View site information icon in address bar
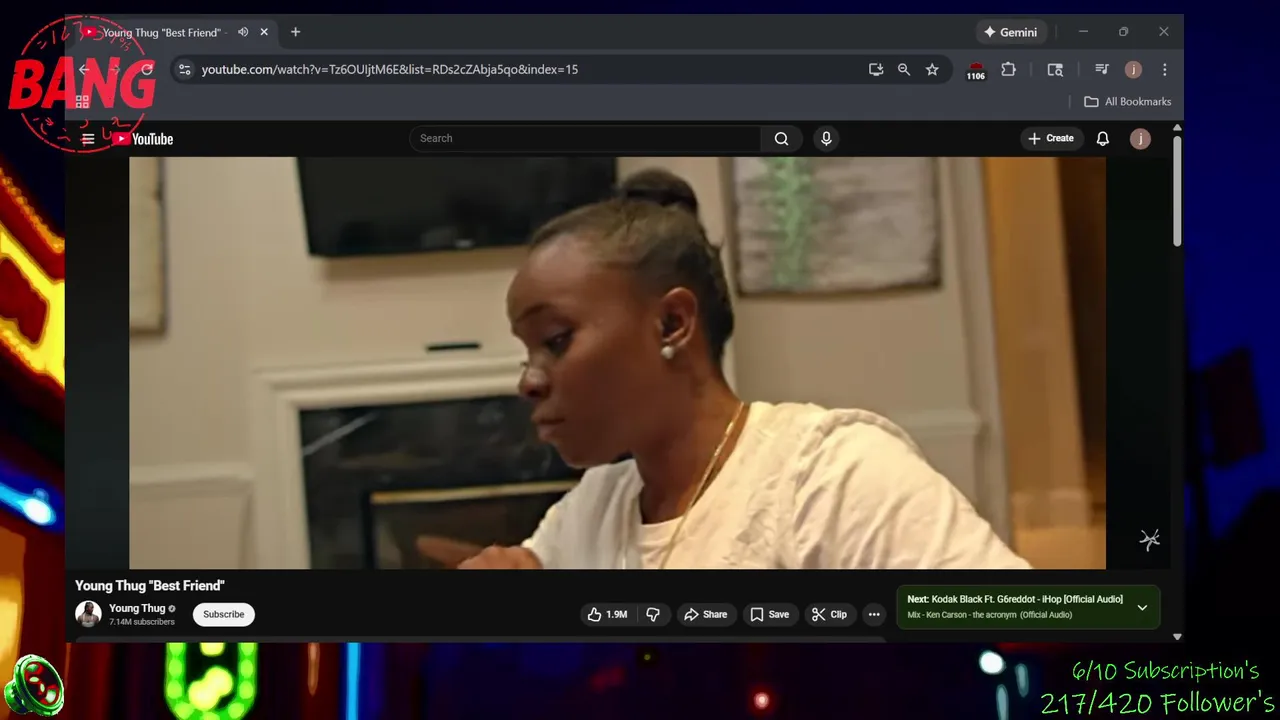The width and height of the screenshot is (1280, 720). point(184,69)
